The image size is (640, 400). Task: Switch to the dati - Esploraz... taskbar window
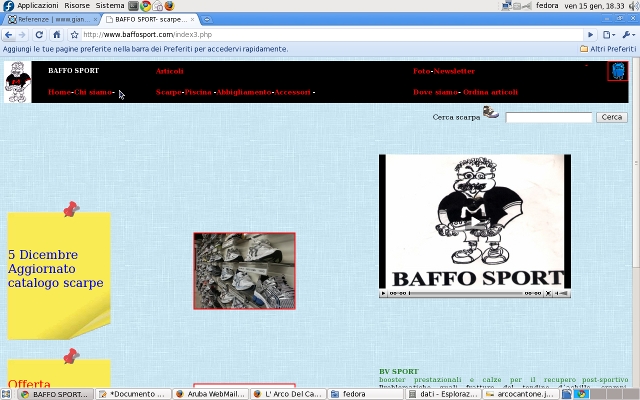[443, 394]
